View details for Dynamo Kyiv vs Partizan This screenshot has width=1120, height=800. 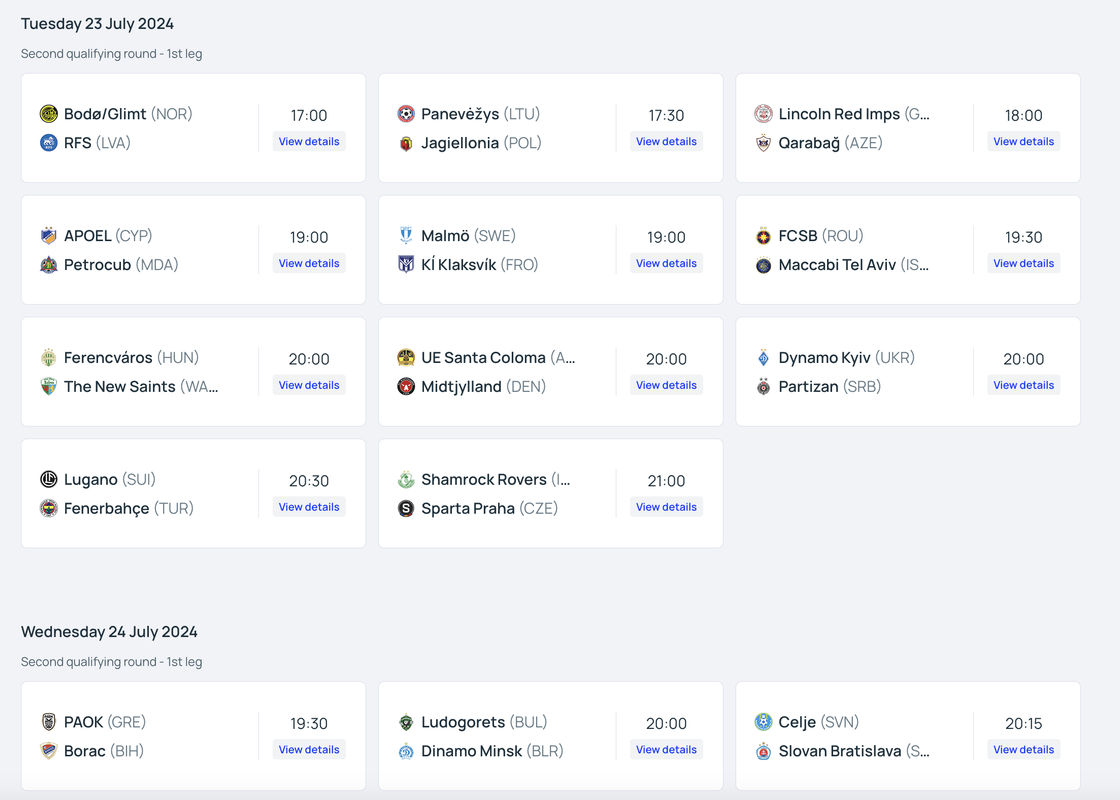[x=1023, y=385]
